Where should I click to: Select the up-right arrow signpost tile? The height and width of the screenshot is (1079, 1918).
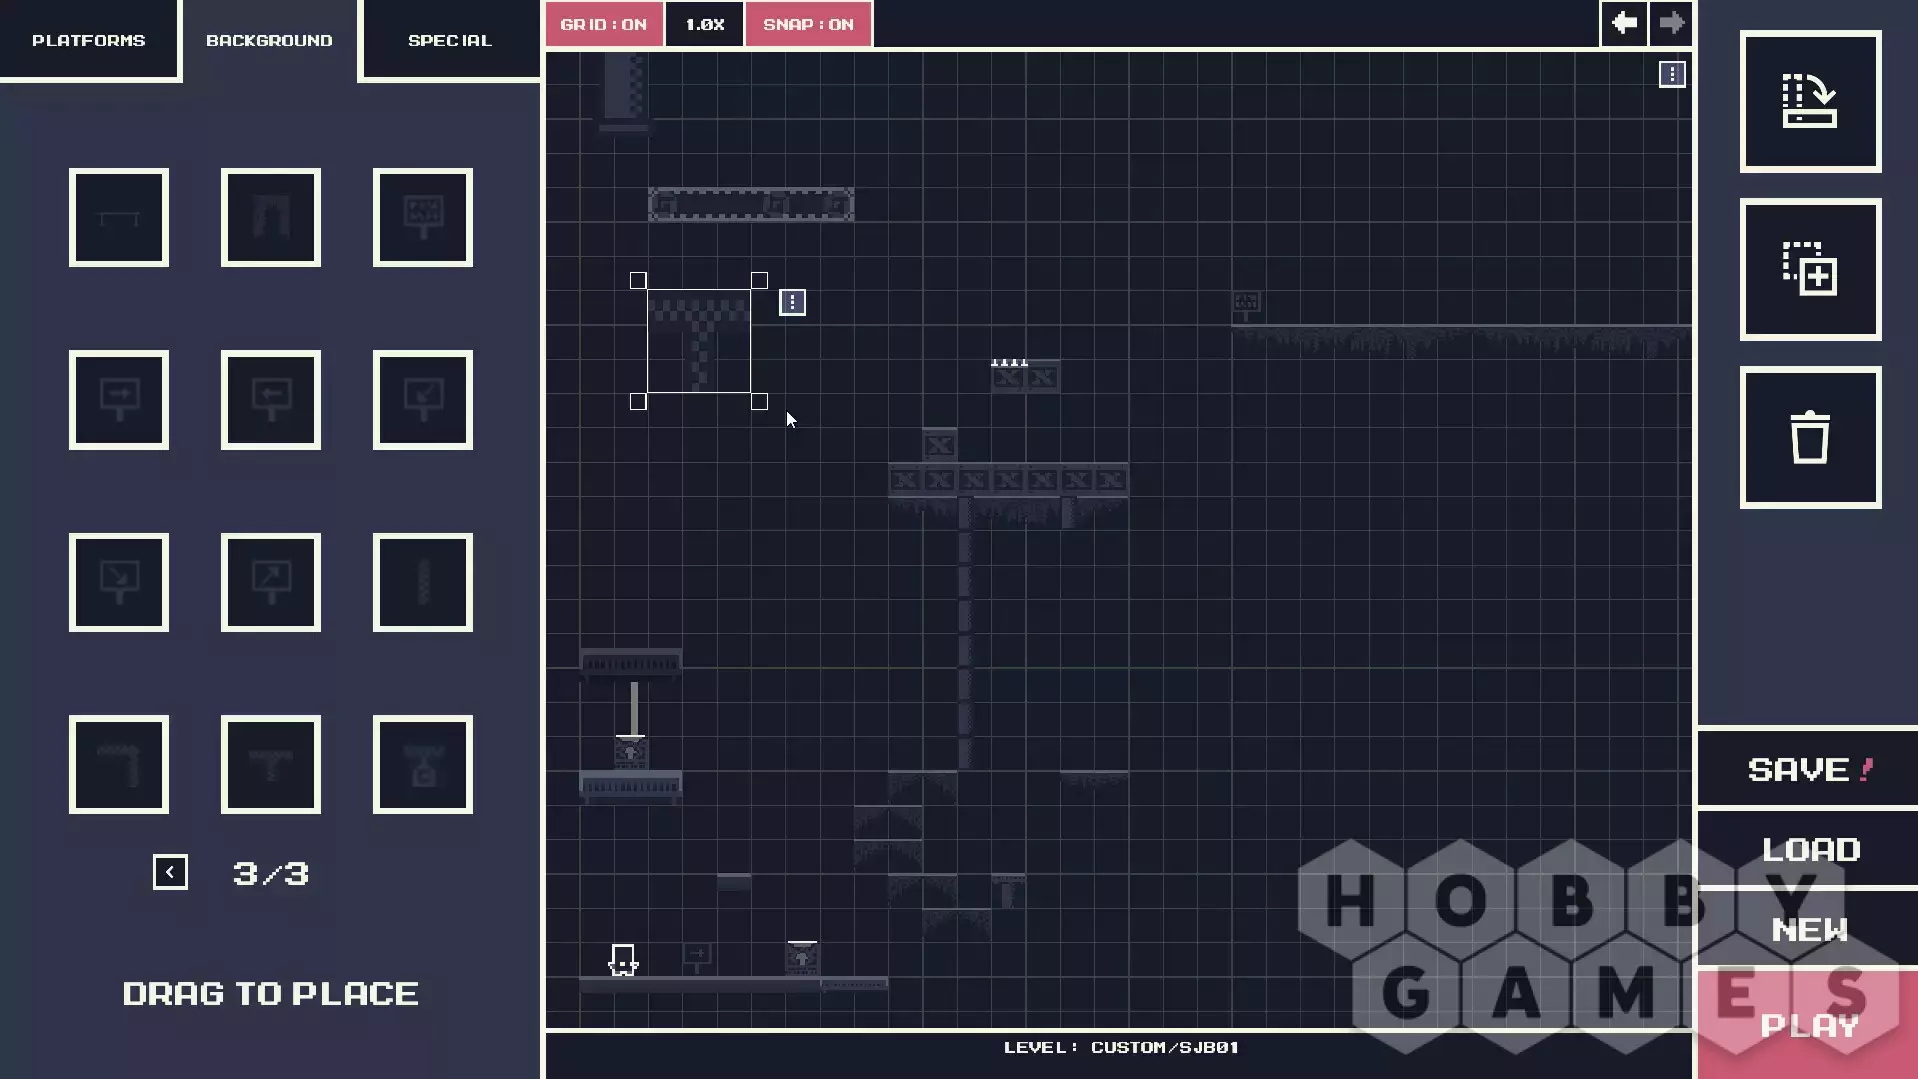[x=271, y=583]
